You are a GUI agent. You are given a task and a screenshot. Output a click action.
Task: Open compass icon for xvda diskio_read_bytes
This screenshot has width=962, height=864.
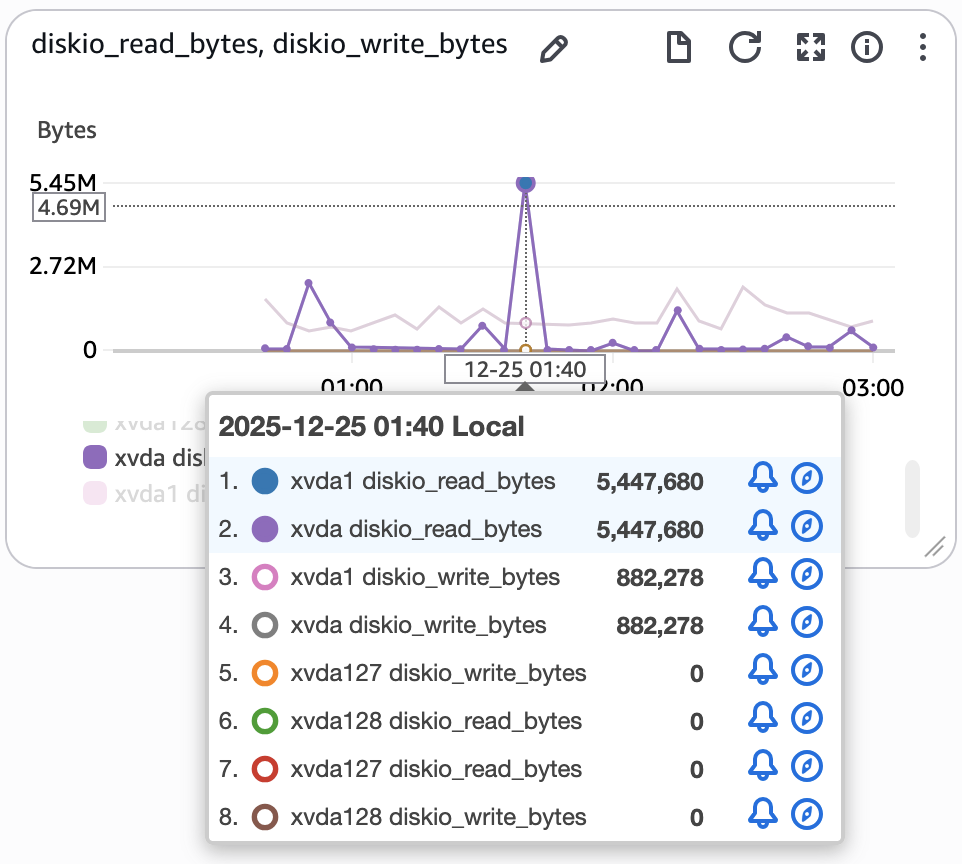(806, 527)
